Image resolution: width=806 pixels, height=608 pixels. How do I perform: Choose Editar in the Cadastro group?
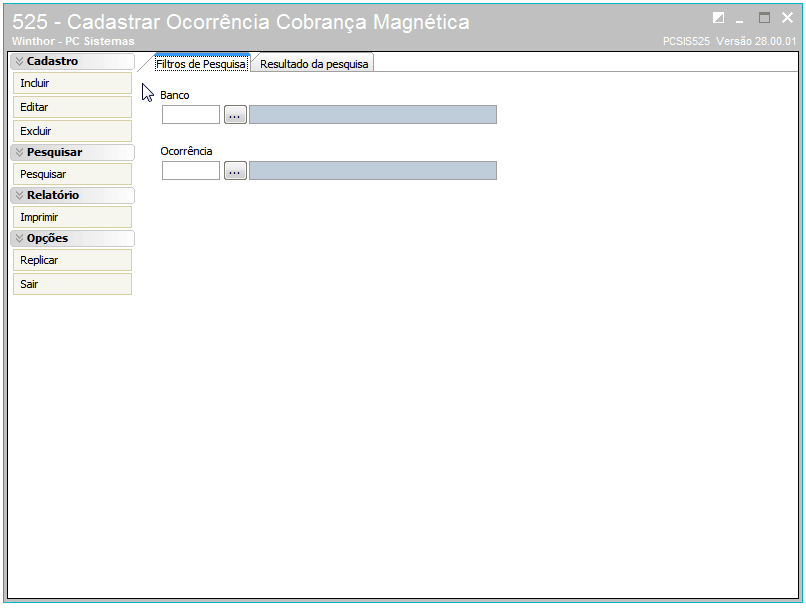pyautogui.click(x=72, y=107)
